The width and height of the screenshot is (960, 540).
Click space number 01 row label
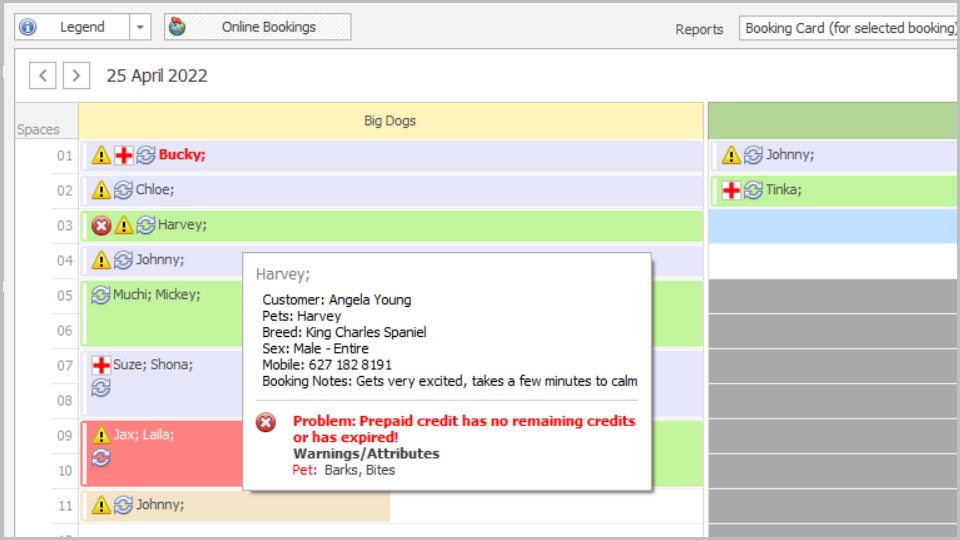[65, 156]
